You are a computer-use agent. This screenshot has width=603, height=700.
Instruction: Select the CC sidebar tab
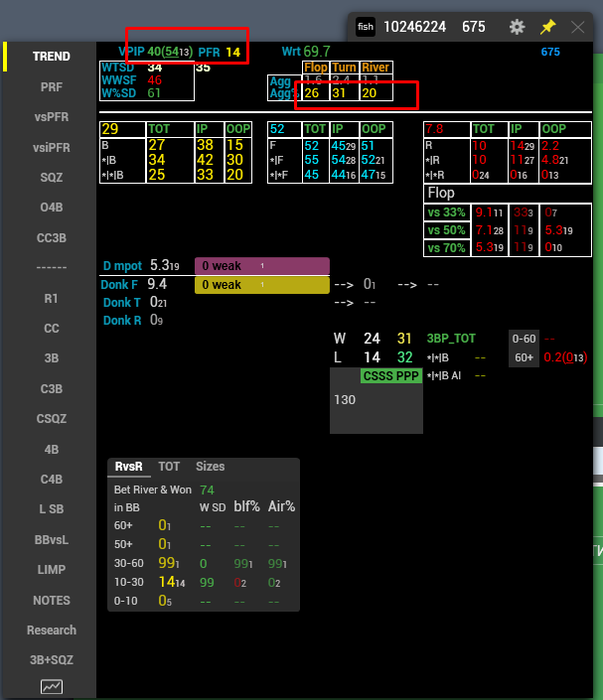(x=51, y=328)
